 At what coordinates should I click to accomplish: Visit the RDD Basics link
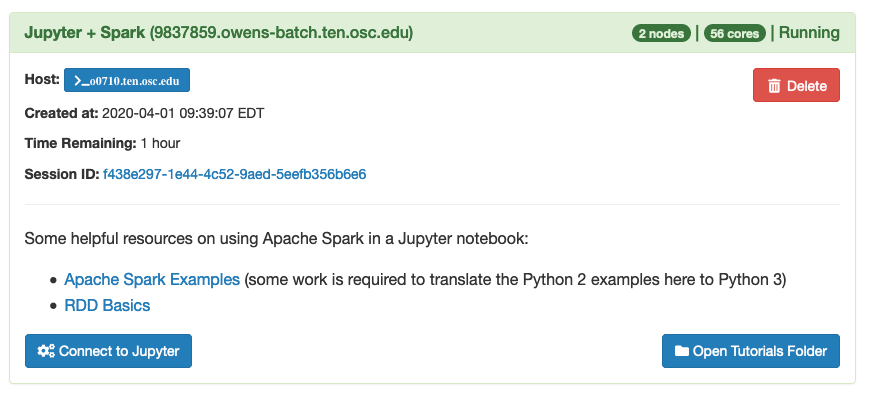(107, 306)
